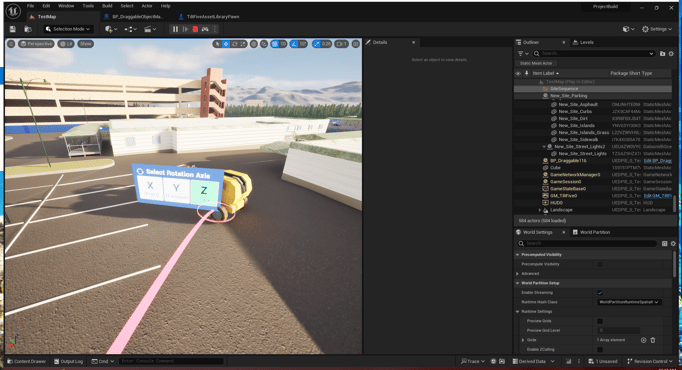682x370 pixels.
Task: Collapse the World Partition Setup section
Action: click(x=518, y=283)
